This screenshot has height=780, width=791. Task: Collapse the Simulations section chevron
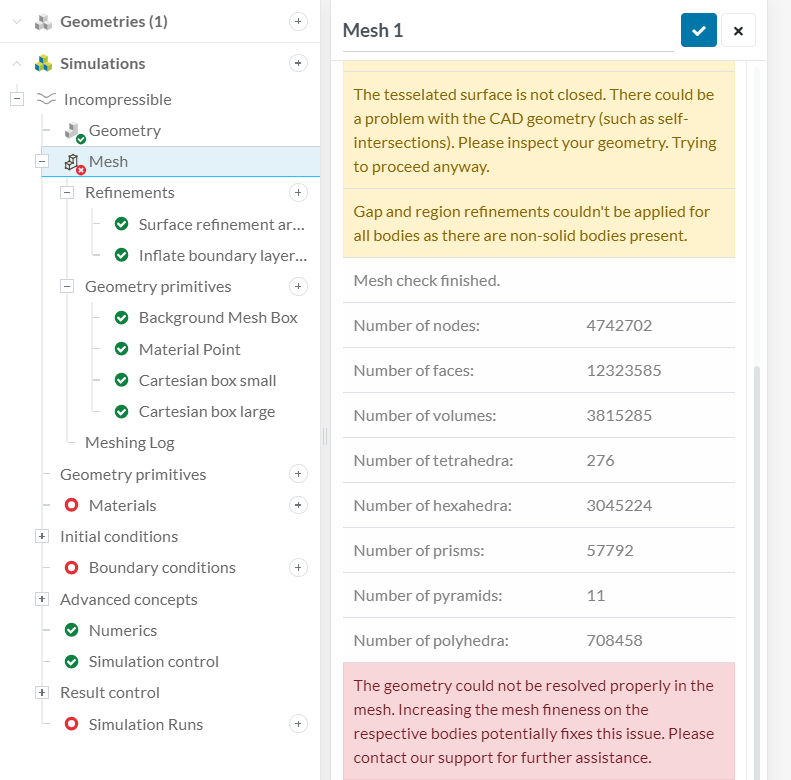pyautogui.click(x=17, y=64)
